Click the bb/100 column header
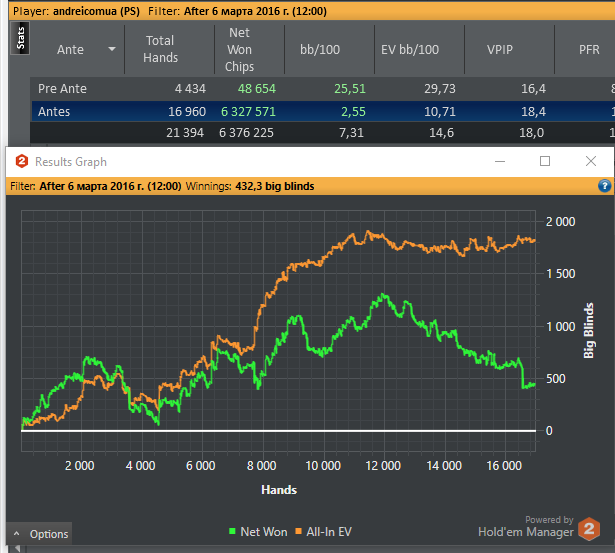The image size is (615, 553). point(319,49)
